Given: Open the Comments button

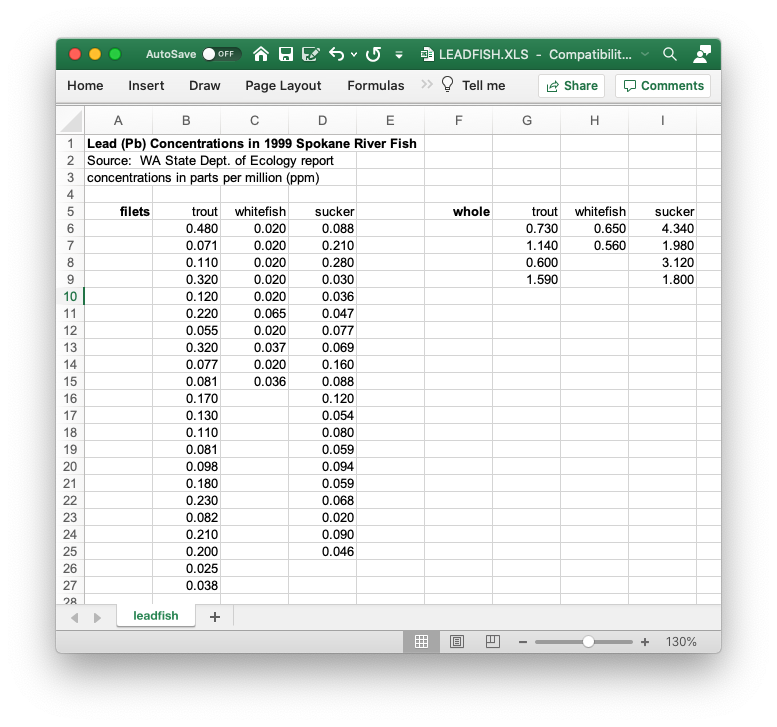Looking at the screenshot, I should (663, 86).
